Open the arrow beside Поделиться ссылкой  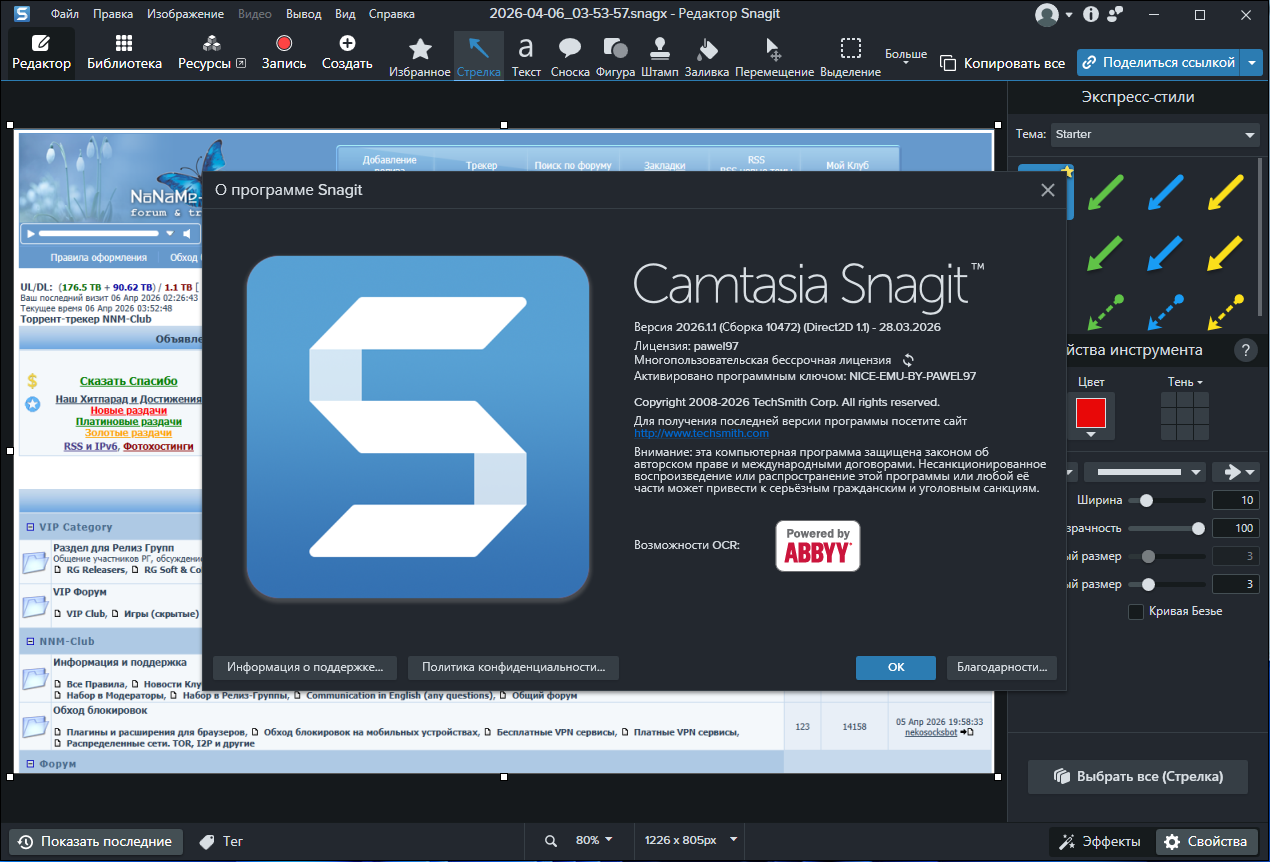pyautogui.click(x=1253, y=62)
